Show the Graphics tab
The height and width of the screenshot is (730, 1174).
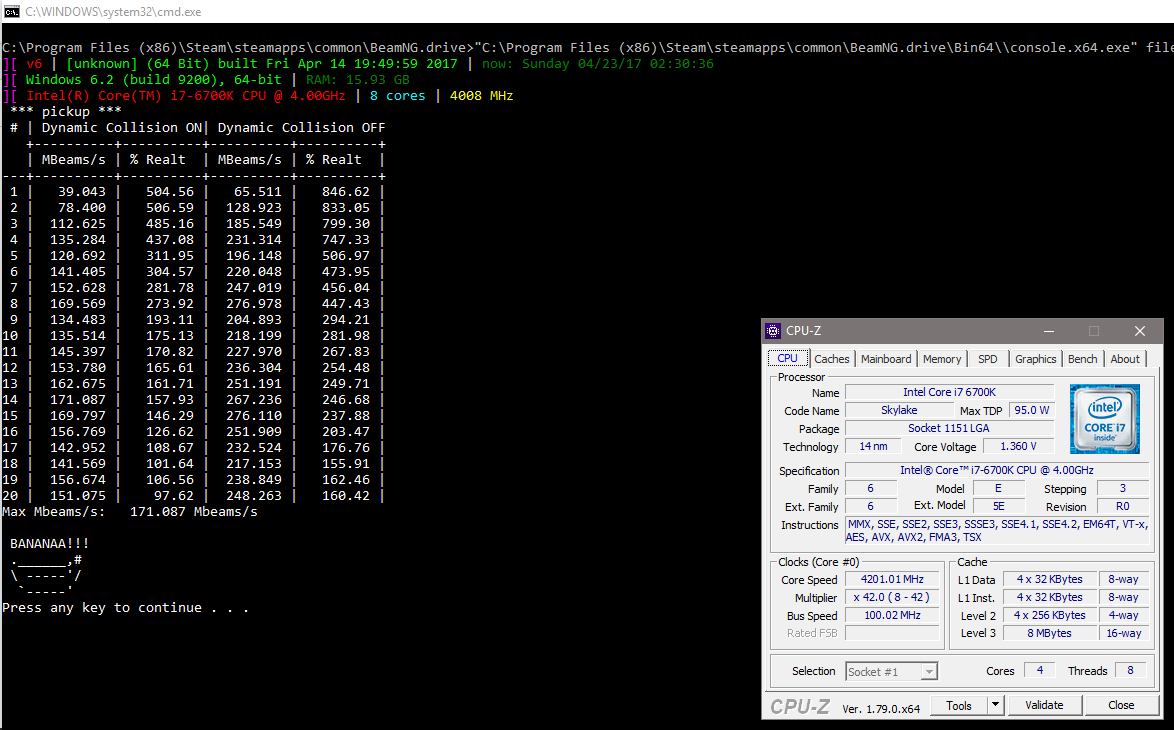click(x=1035, y=359)
